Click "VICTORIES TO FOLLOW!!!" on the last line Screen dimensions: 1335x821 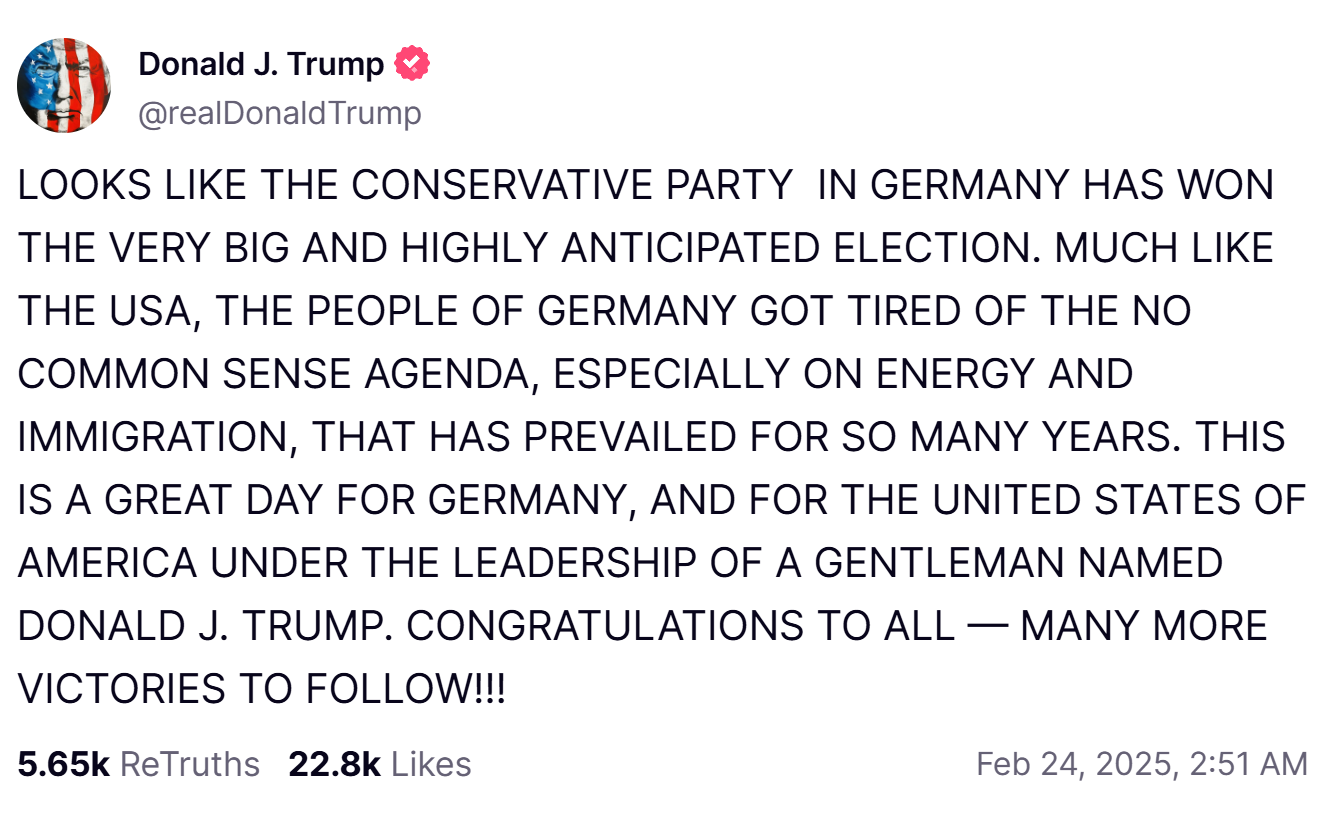pyautogui.click(x=262, y=690)
